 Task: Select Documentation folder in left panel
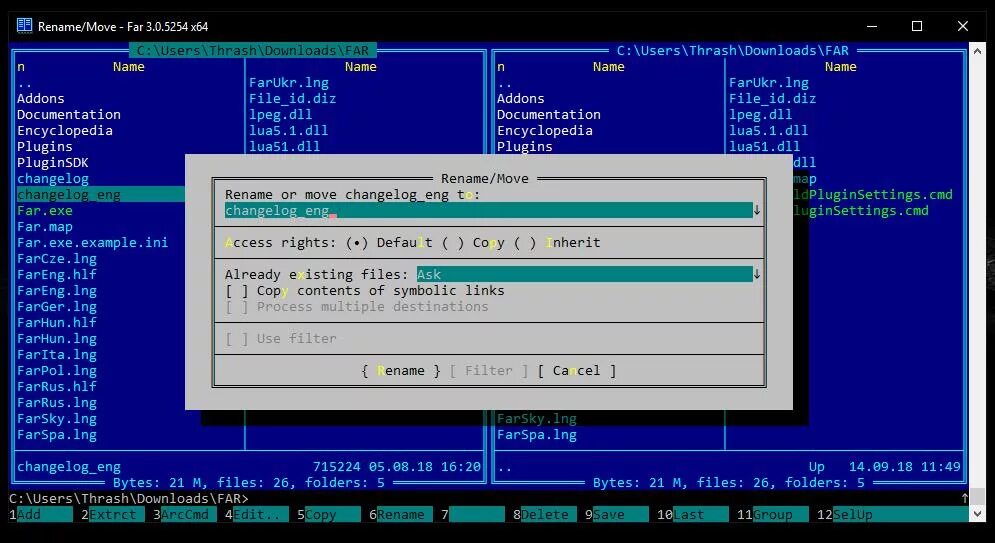(x=69, y=114)
